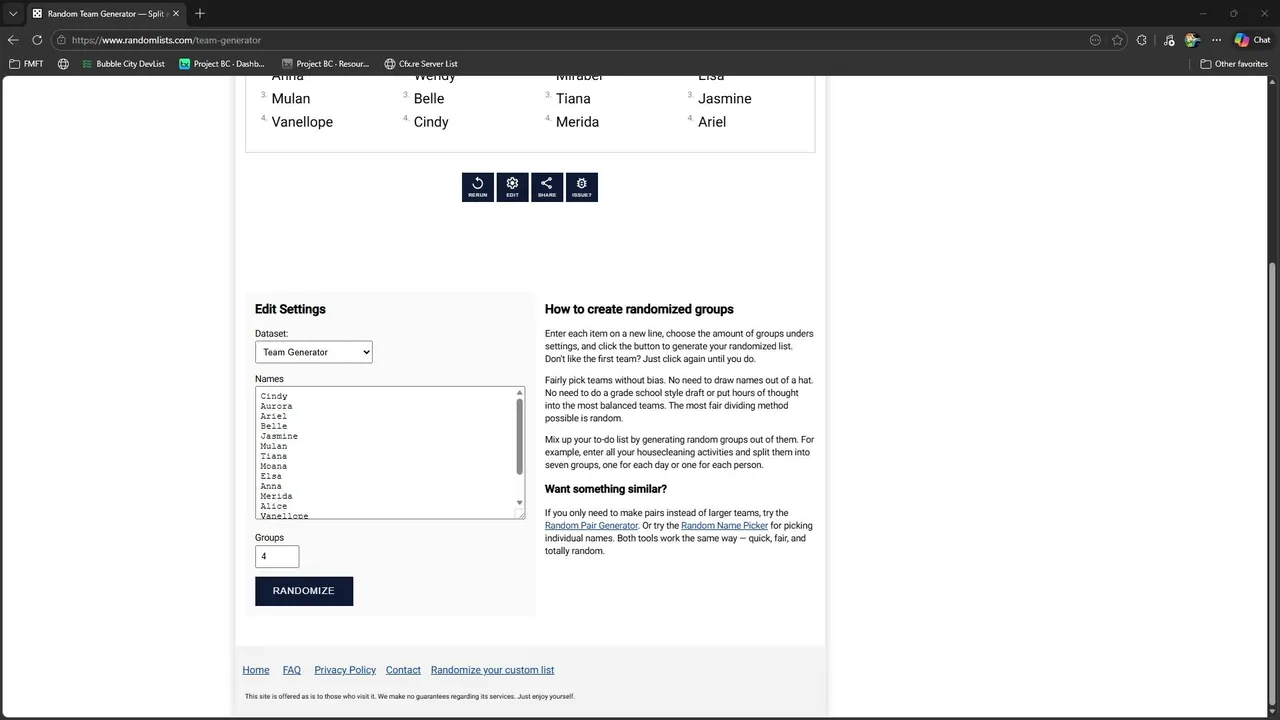The width and height of the screenshot is (1280, 720).
Task: Click the name Vanellope in results
Action: [302, 122]
